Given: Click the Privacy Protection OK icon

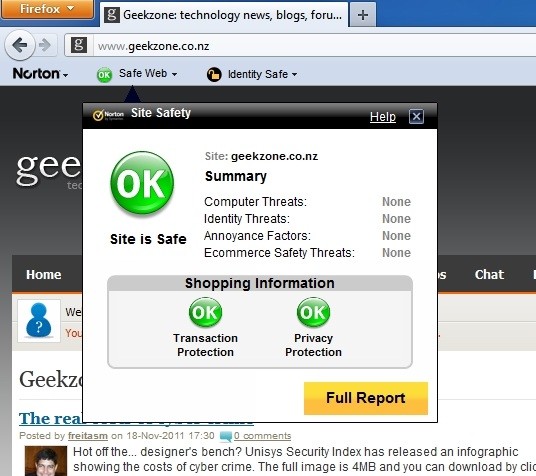Looking at the screenshot, I should pyautogui.click(x=313, y=312).
